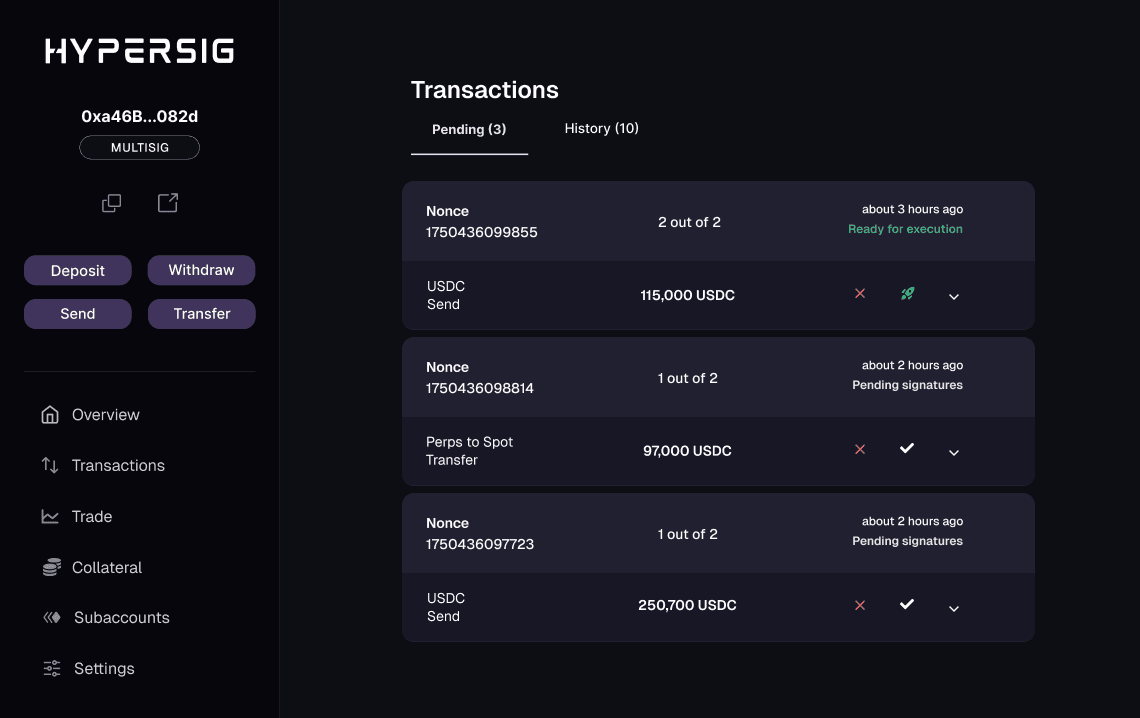Reject the Perps to Spot transfer
The image size is (1140, 718).
point(859,450)
